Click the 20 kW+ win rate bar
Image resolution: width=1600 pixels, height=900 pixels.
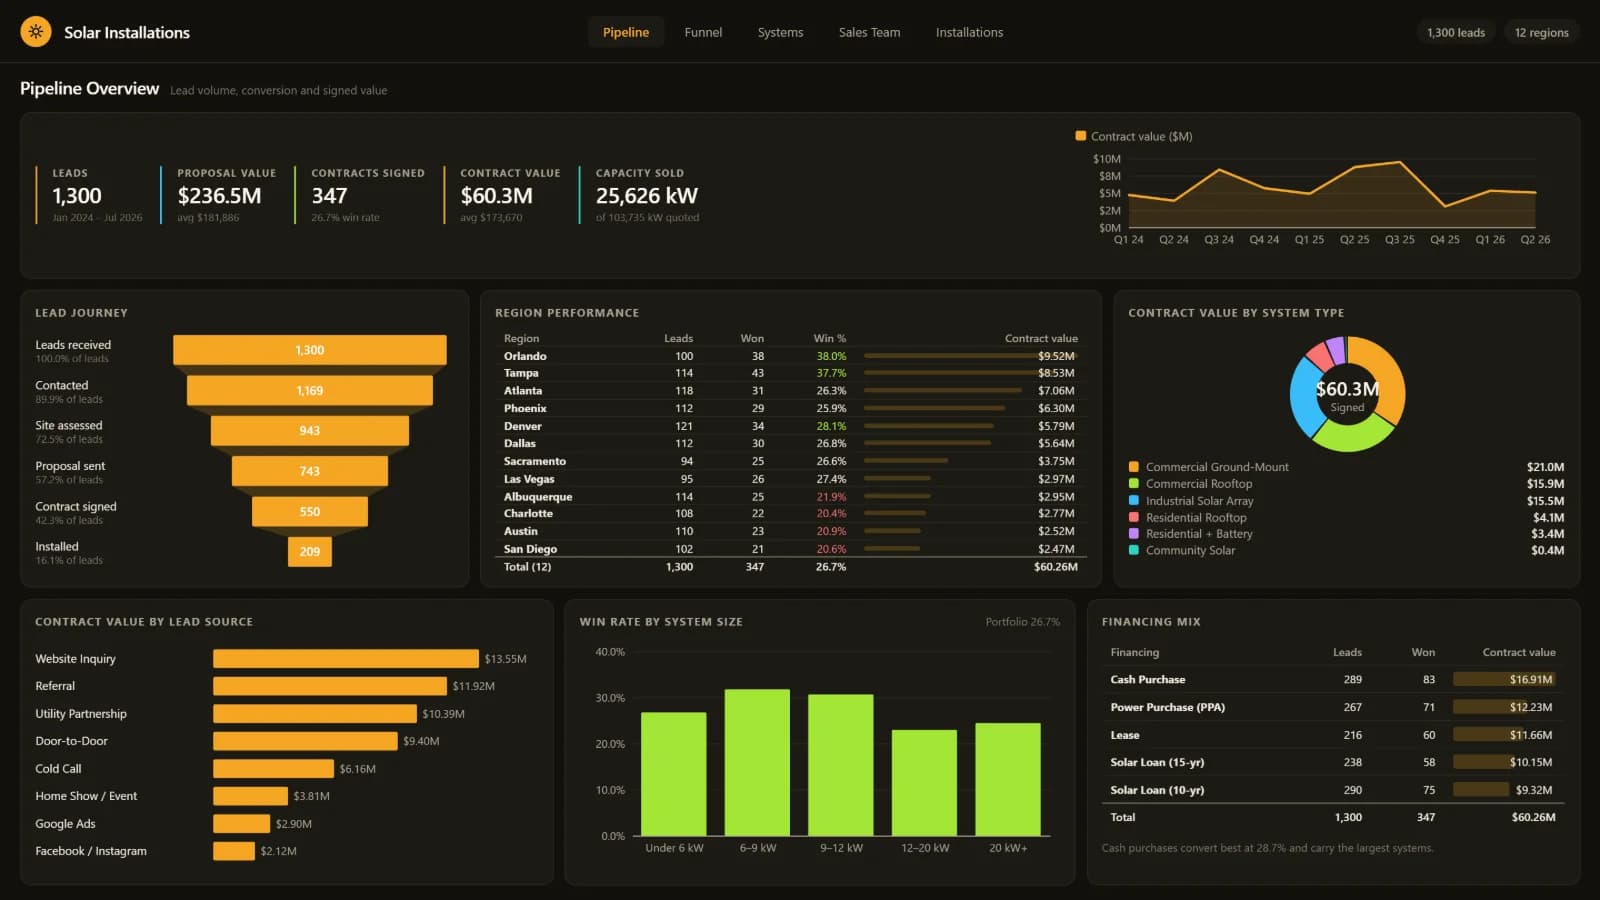point(1008,780)
